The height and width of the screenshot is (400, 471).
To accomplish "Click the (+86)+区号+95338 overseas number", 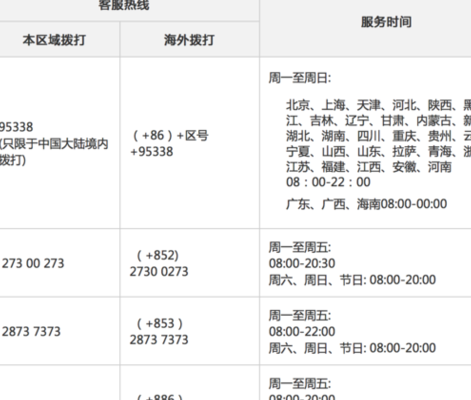I will click(x=169, y=143).
